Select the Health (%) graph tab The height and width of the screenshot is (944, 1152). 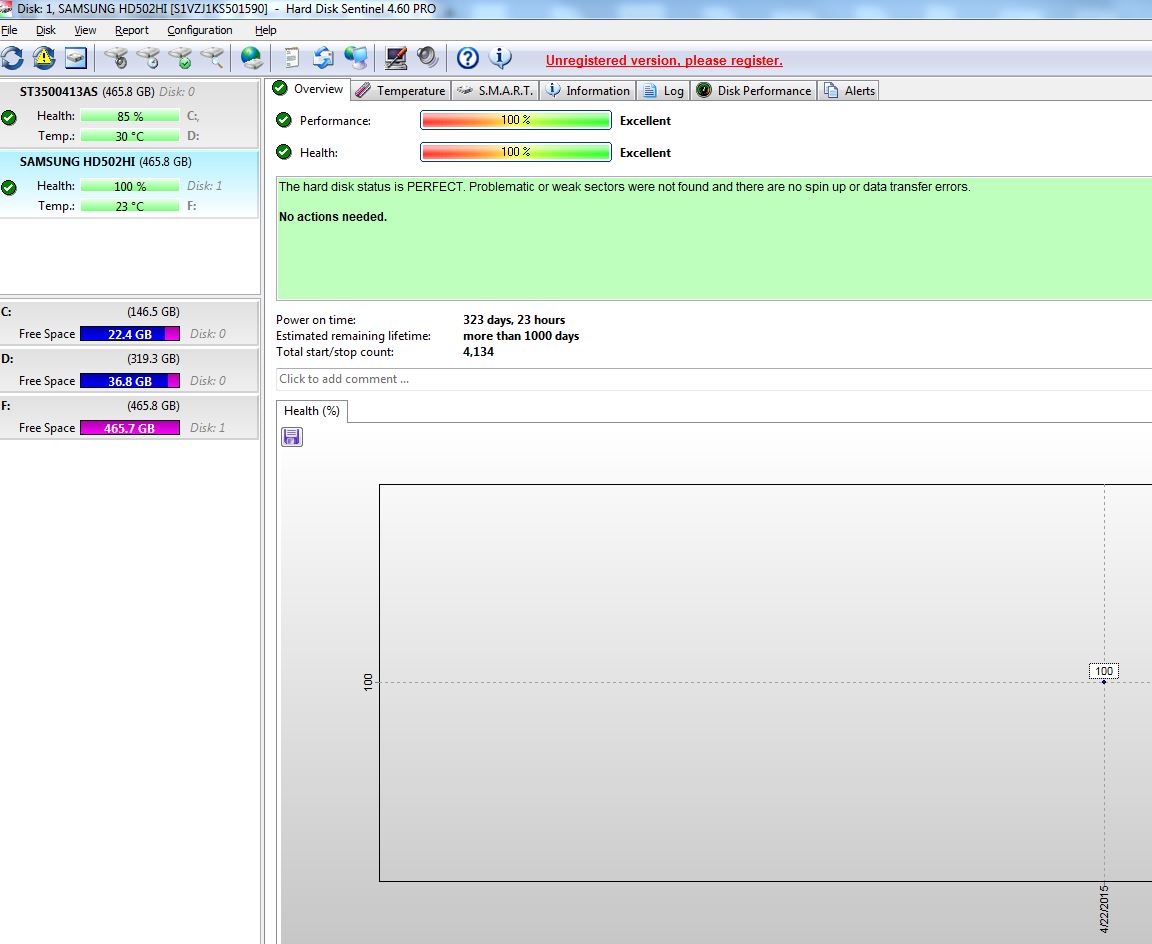tap(312, 411)
